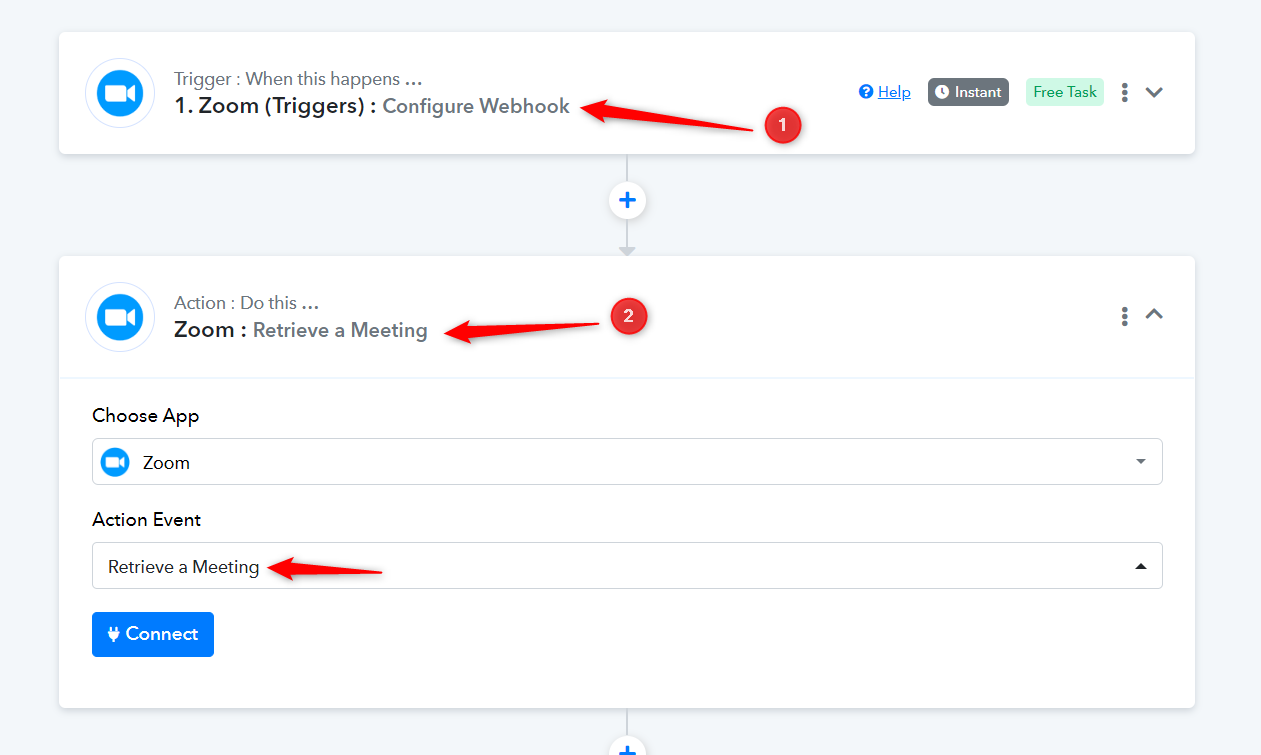Click the question mark help icon

point(866,92)
